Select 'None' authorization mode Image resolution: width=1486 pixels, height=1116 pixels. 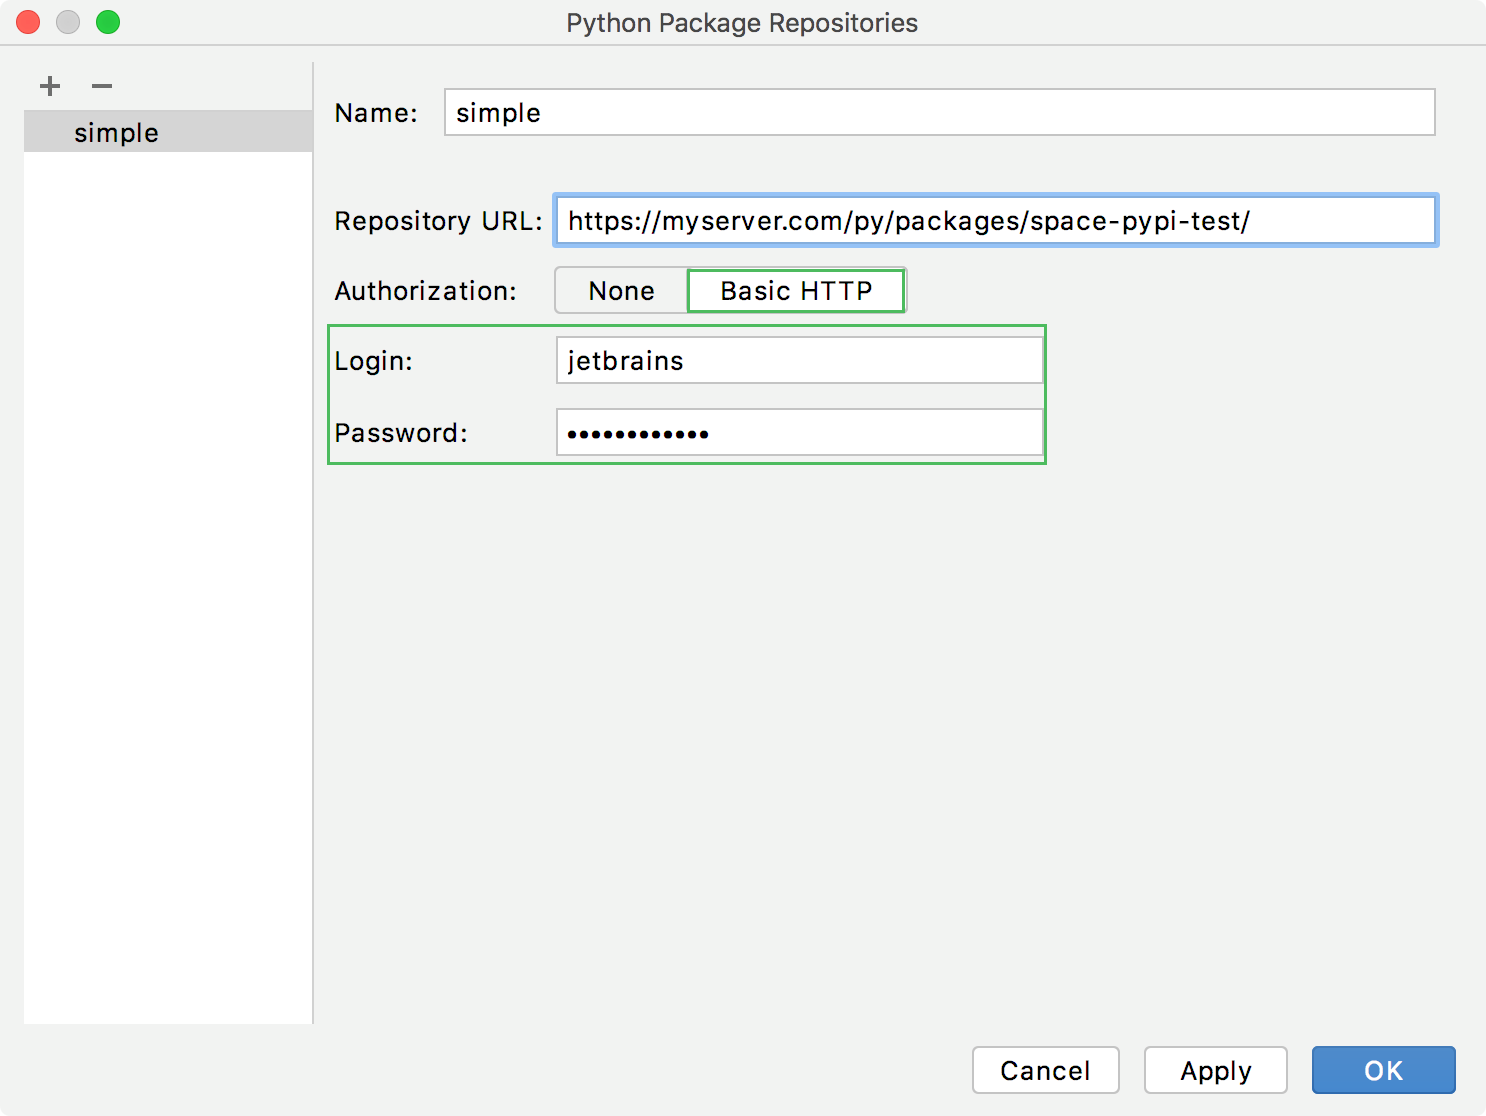click(x=620, y=290)
